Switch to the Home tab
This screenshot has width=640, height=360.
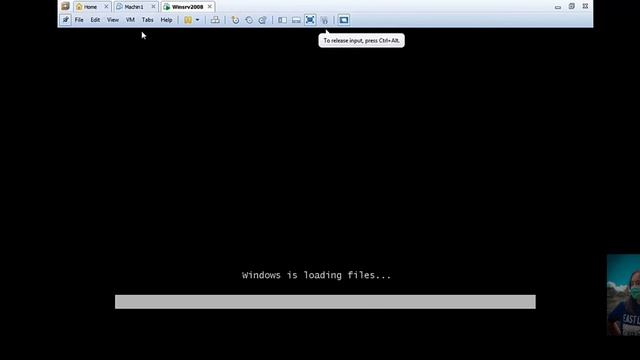click(92, 7)
